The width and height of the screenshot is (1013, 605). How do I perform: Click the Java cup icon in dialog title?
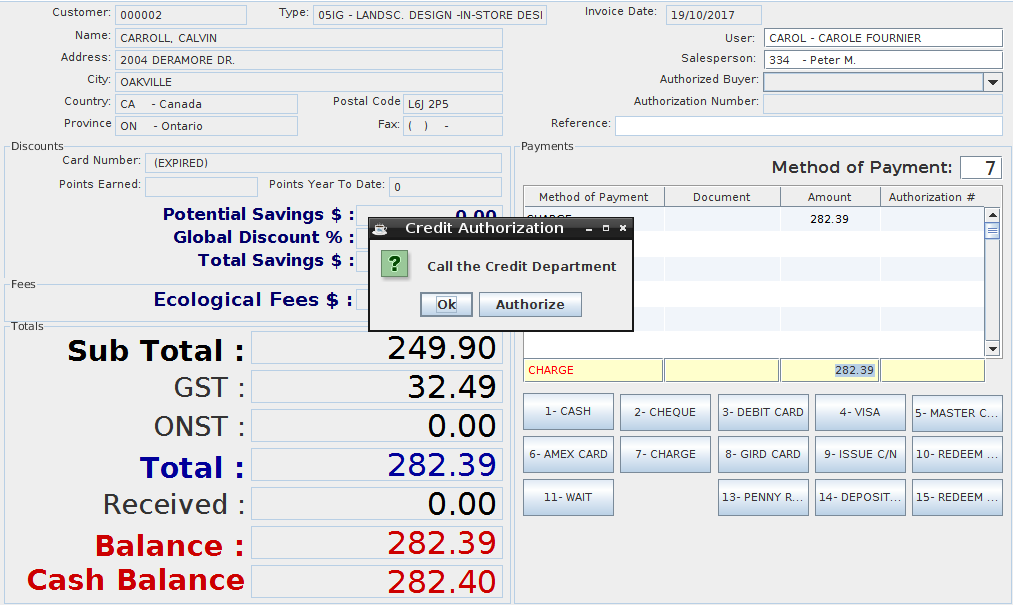coord(380,228)
